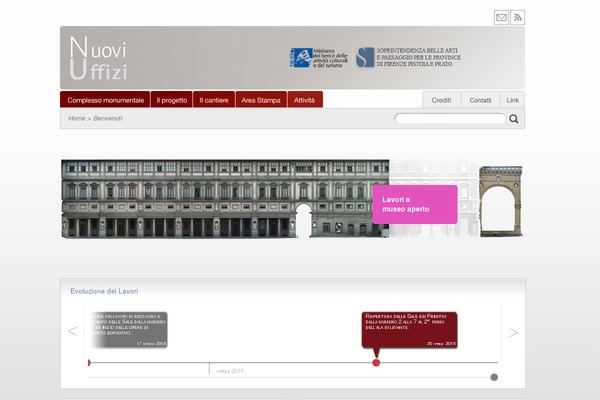Viewport: 600px width, 400px height.
Task: Open the RSS feed icon
Action: 518,17
